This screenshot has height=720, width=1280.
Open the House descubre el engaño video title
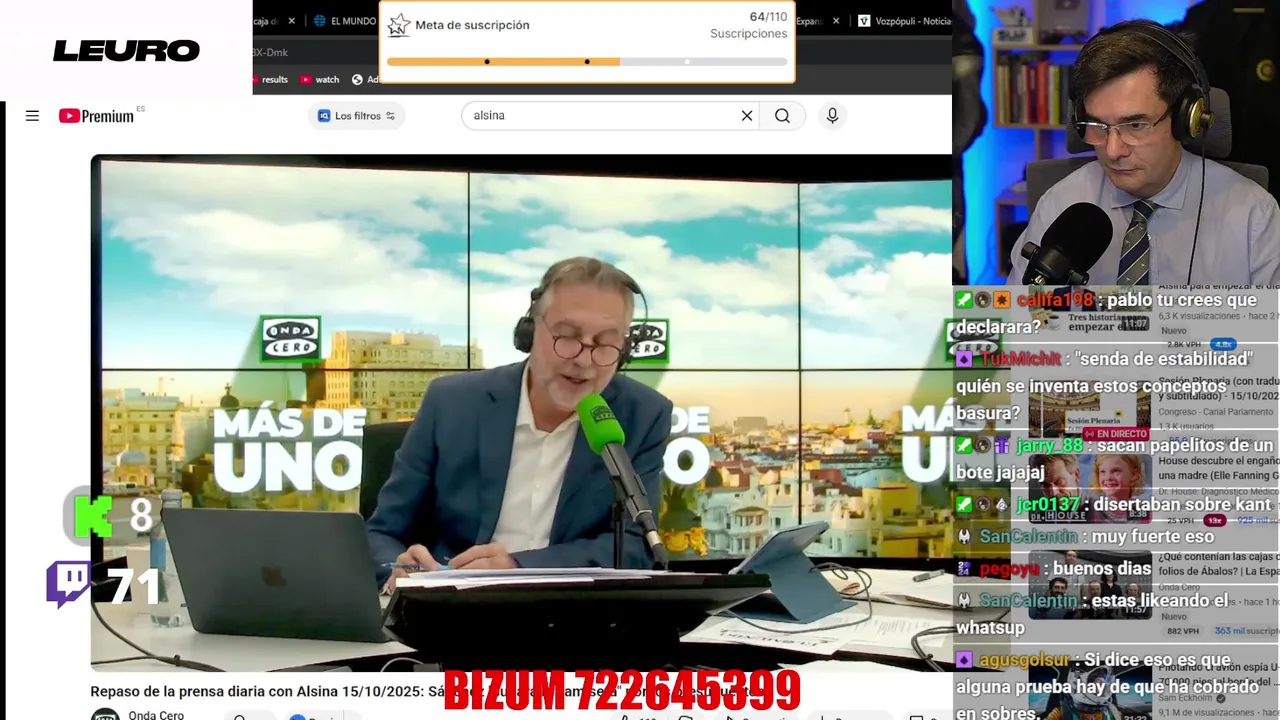point(1218,468)
